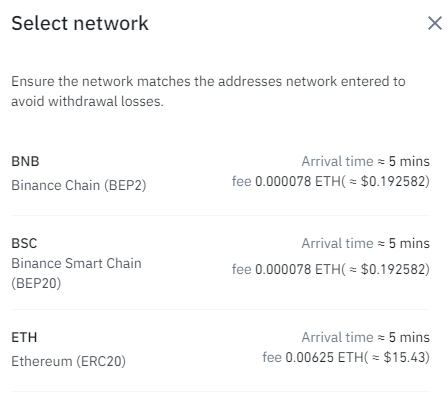Choose Binance Smart Chain (BEP20)
The width and height of the screenshot is (448, 405).
tap(76, 273)
